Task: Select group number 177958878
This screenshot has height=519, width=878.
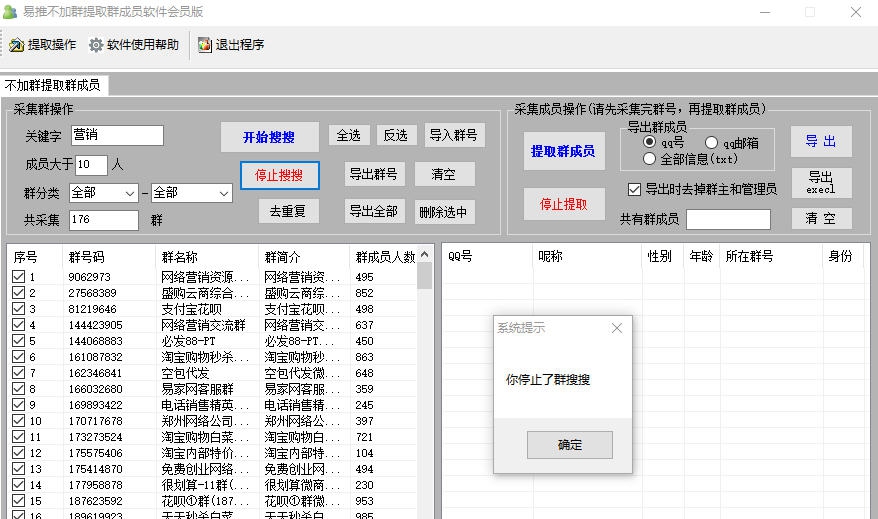Action: pos(95,485)
